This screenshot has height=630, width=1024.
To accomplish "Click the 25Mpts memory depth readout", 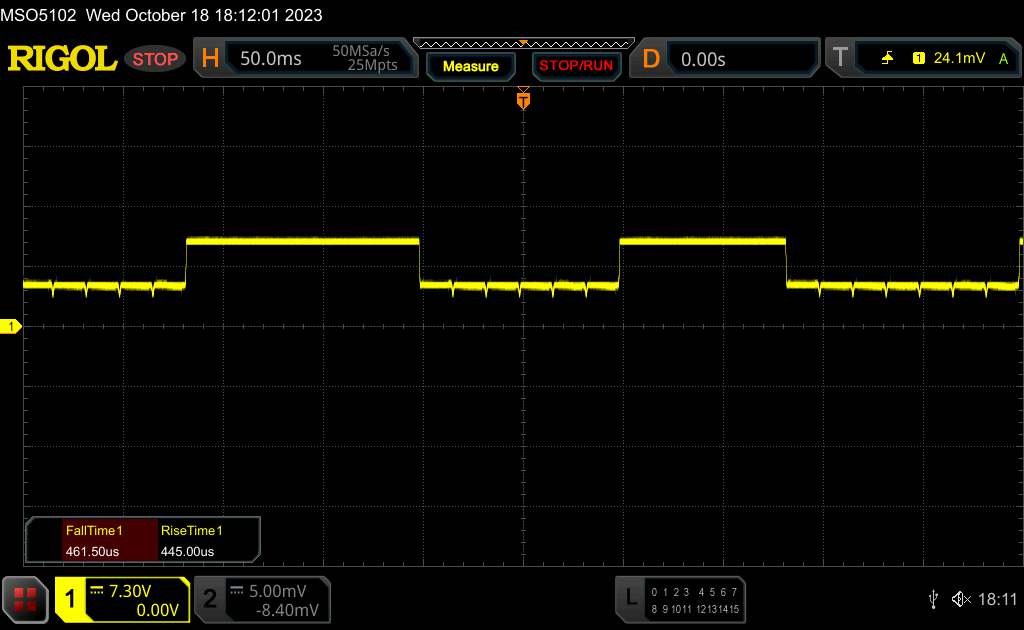I will (372, 65).
